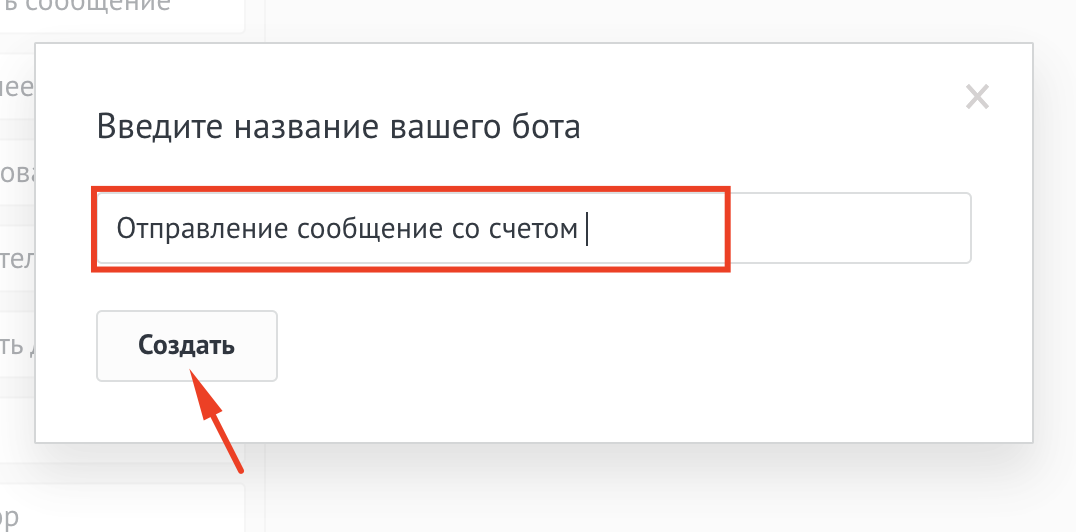Select the sidebar item ending in "нее"

point(17,88)
